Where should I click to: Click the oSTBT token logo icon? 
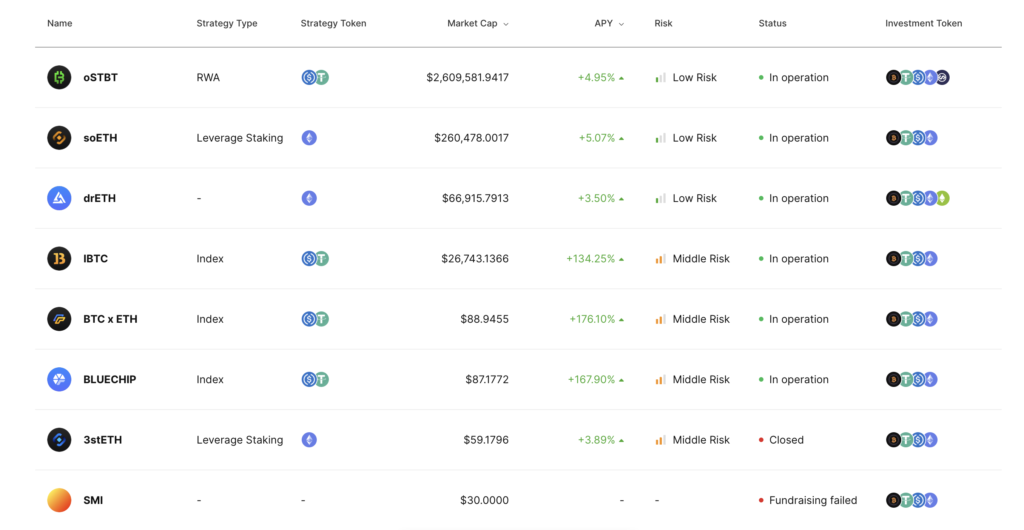[x=59, y=77]
